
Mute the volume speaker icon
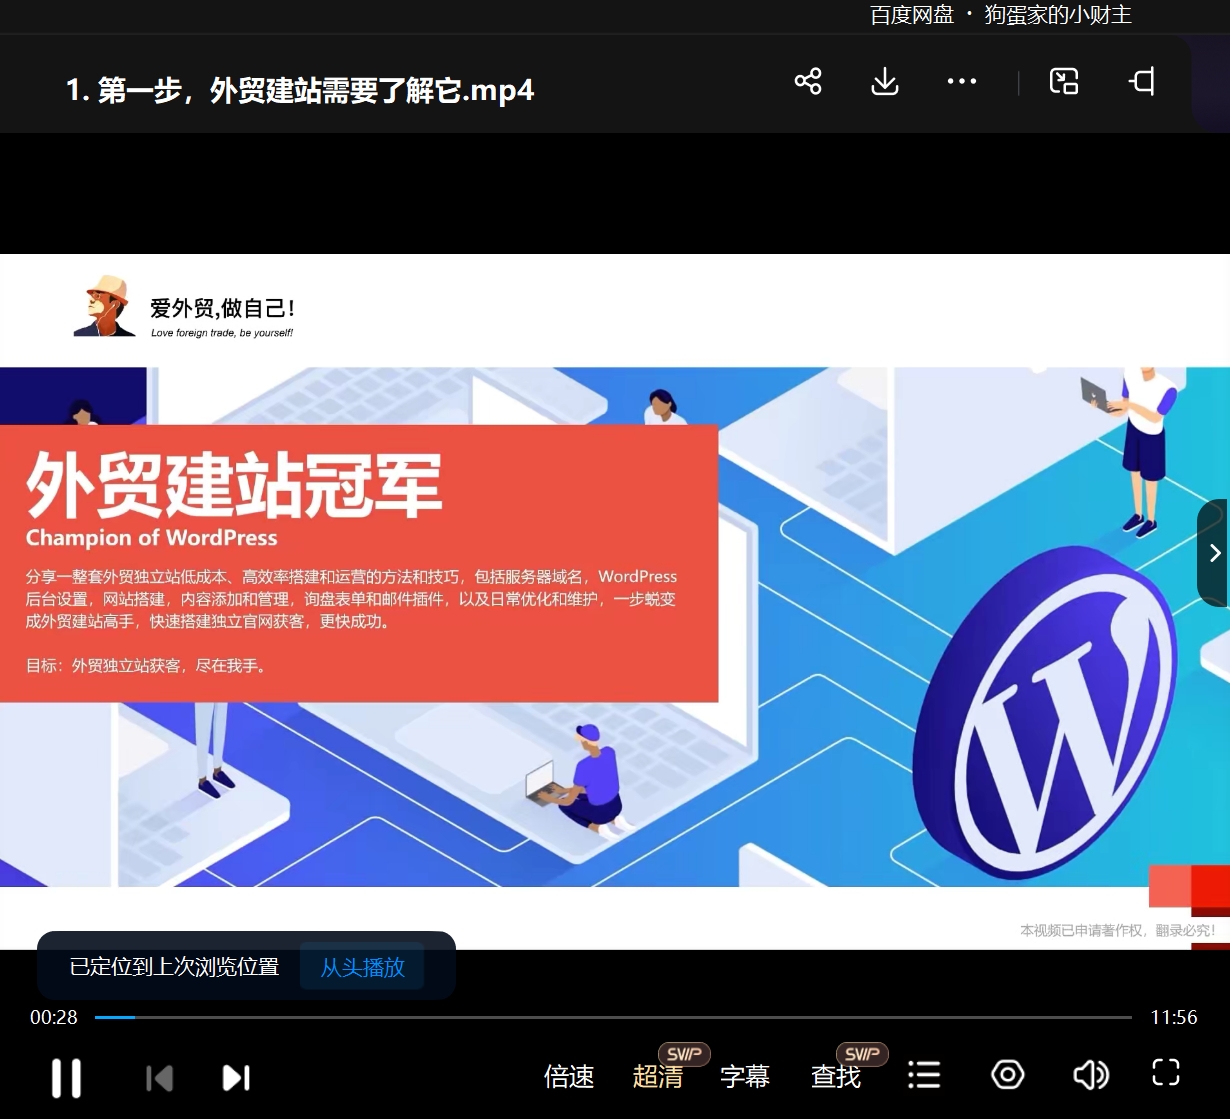point(1090,1075)
